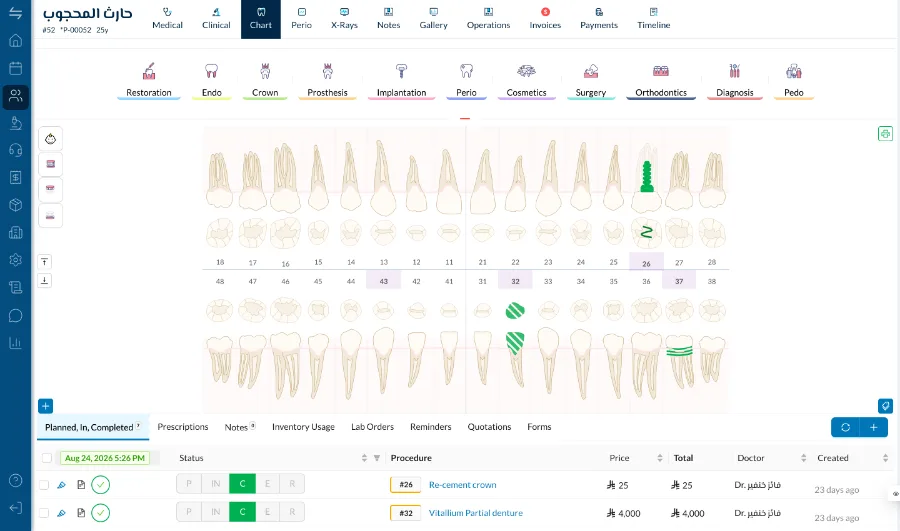
Task: Sort by the Doctor column arrows
Action: click(x=803, y=458)
